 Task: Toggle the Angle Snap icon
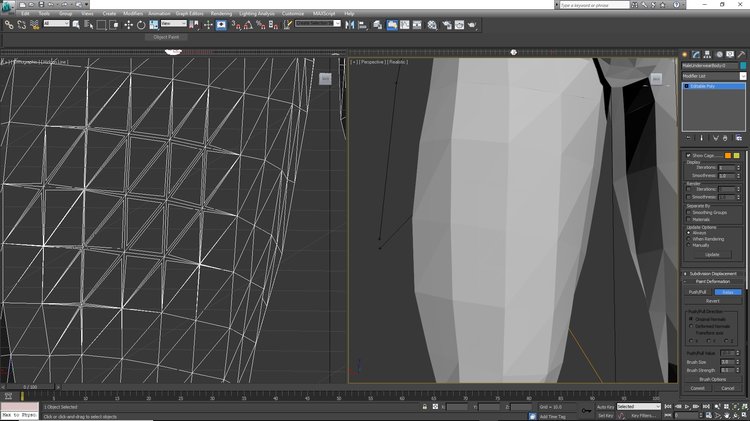[x=248, y=25]
